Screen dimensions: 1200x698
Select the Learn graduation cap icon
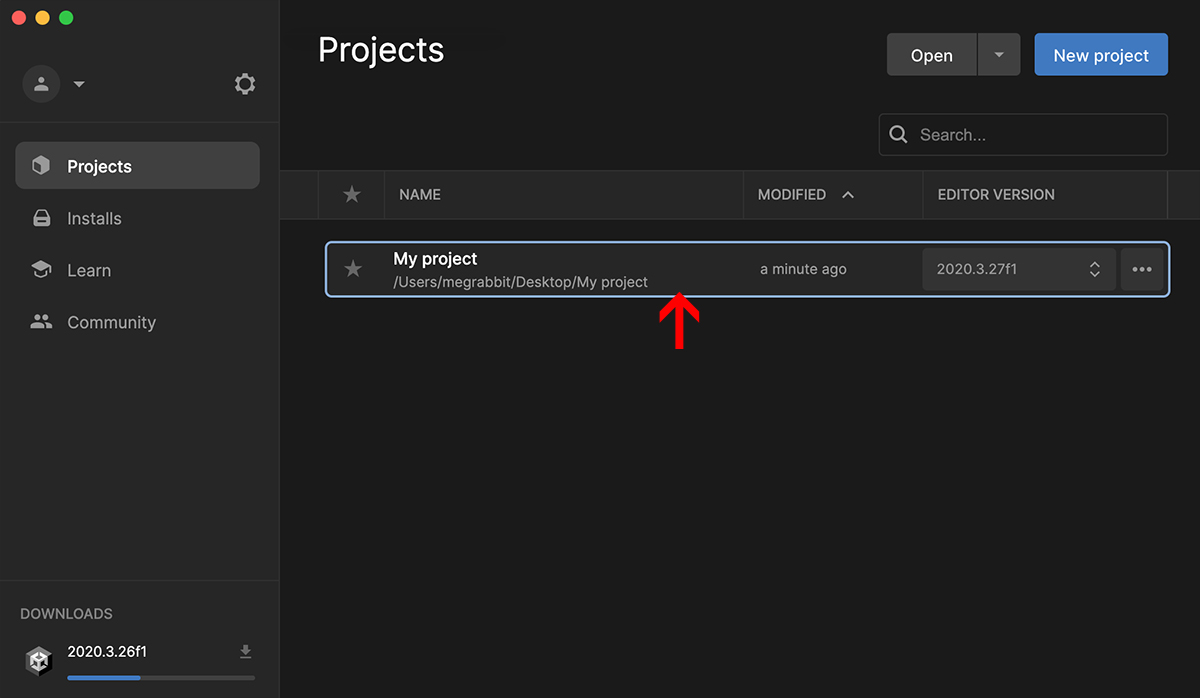(x=40, y=270)
